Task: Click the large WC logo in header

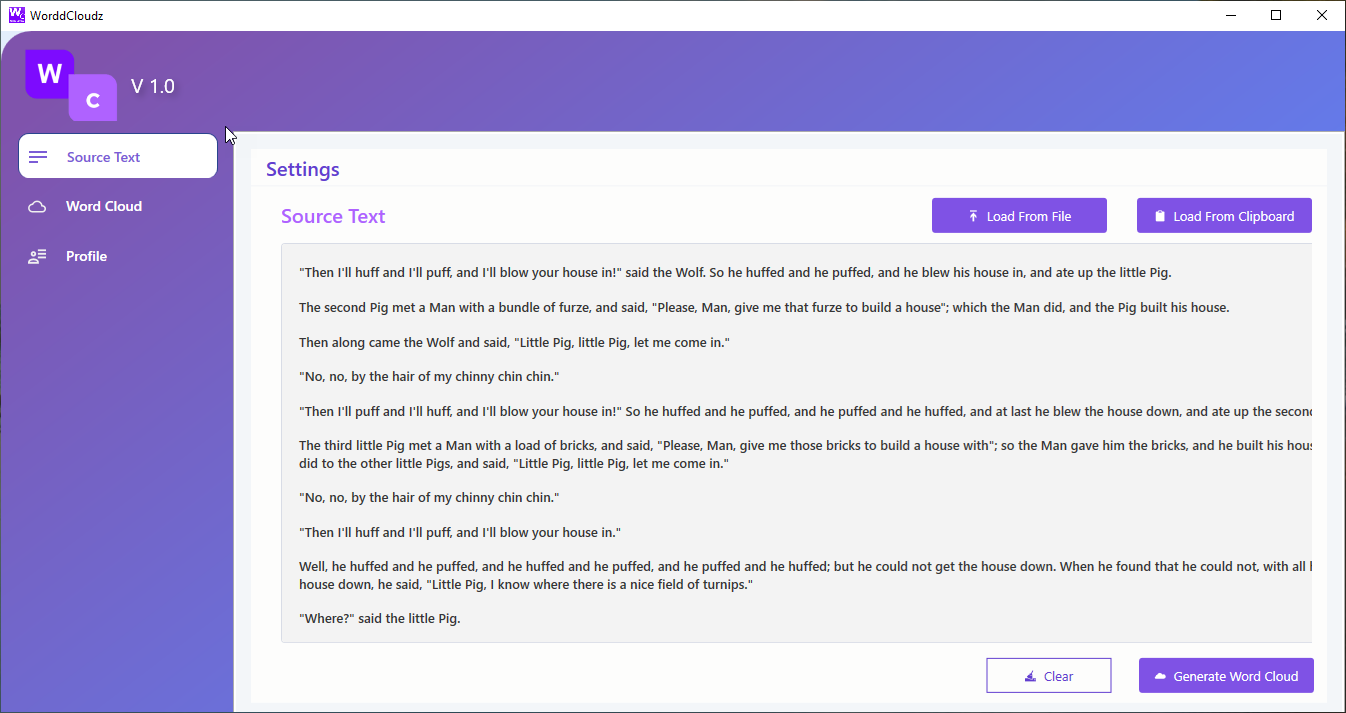Action: click(70, 85)
